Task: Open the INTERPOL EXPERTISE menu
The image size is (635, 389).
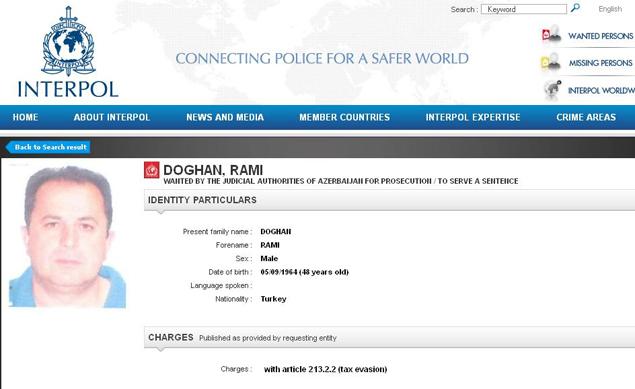Action: (473, 117)
